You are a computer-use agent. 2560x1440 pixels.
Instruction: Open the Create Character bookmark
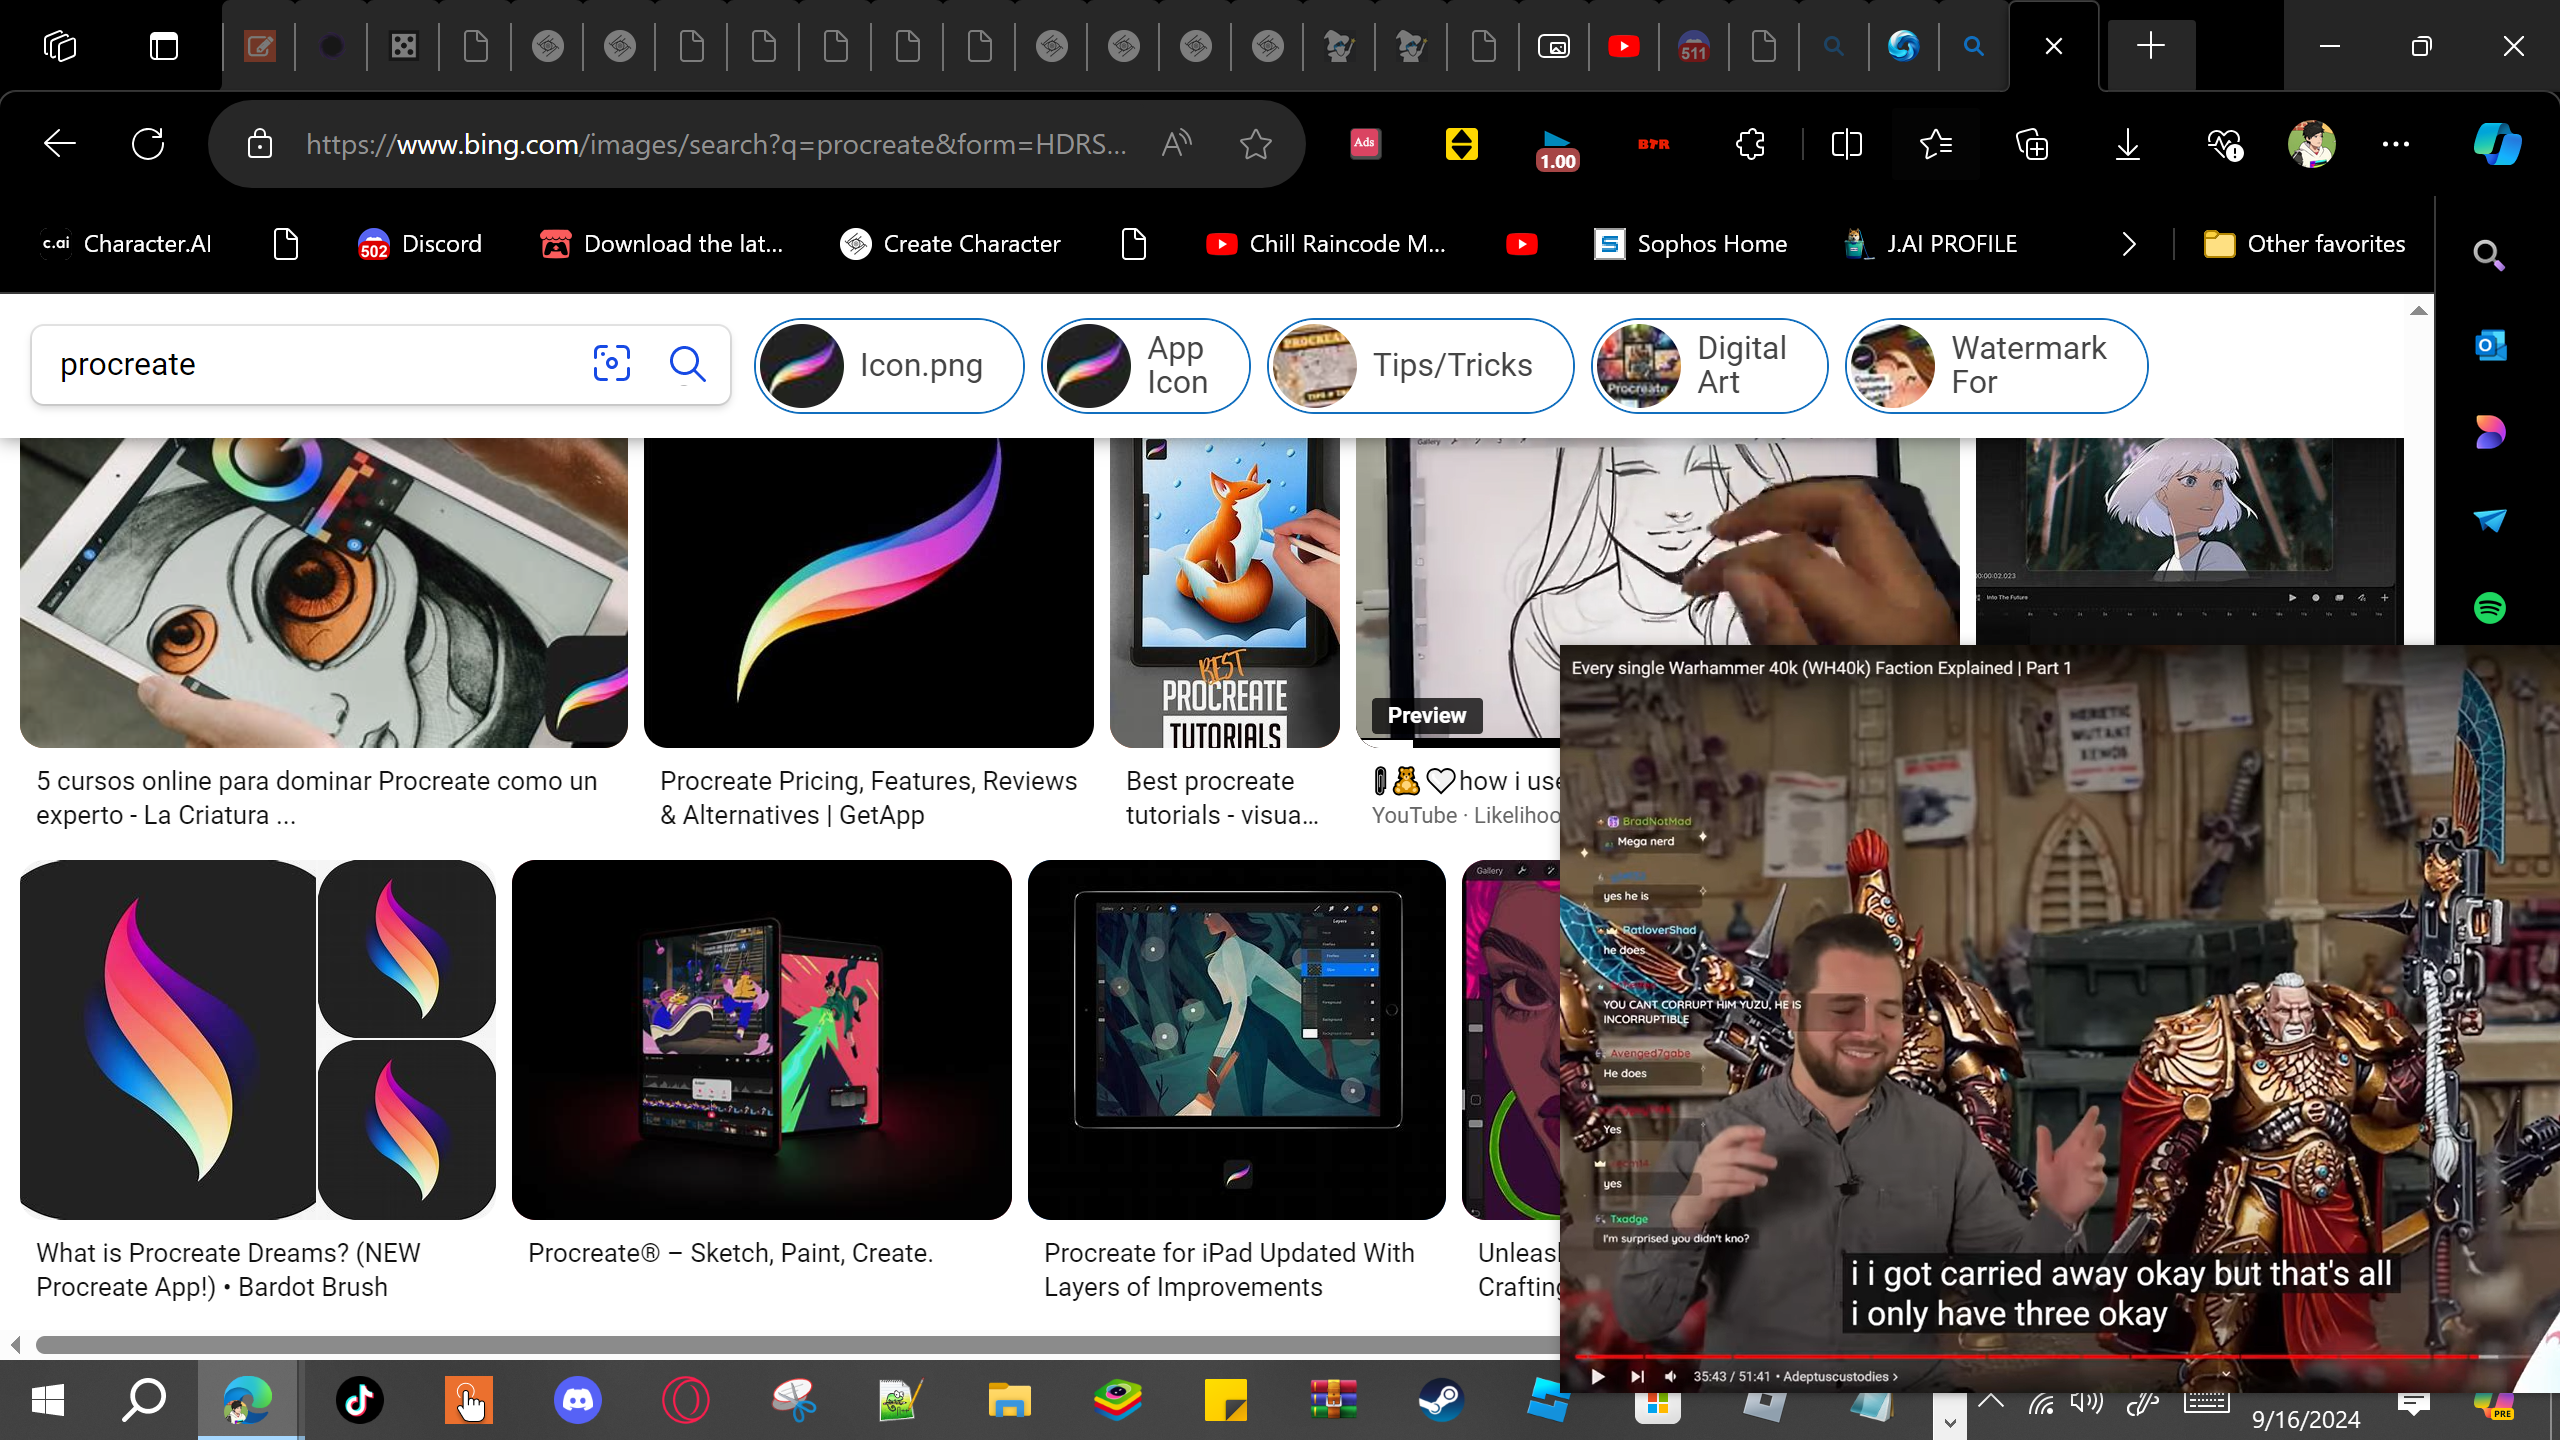pyautogui.click(x=950, y=244)
